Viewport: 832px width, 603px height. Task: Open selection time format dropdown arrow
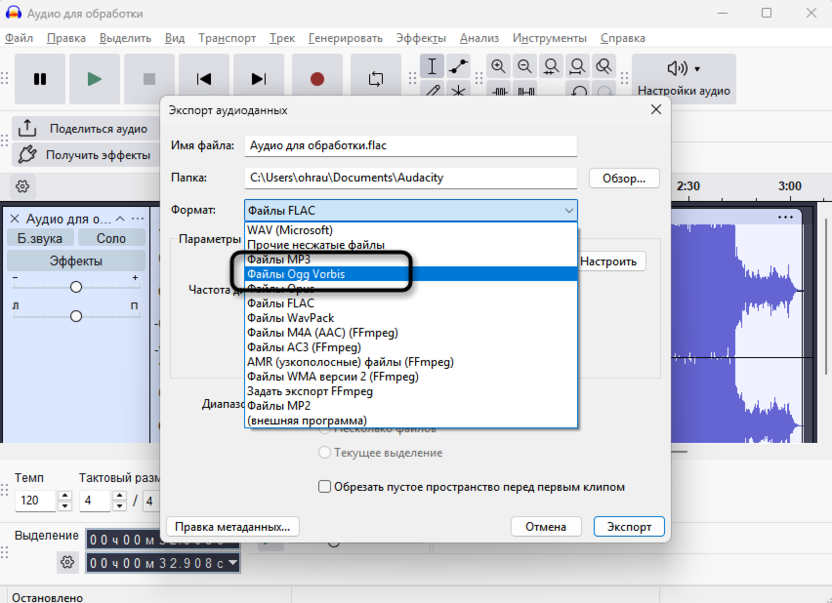point(232,563)
